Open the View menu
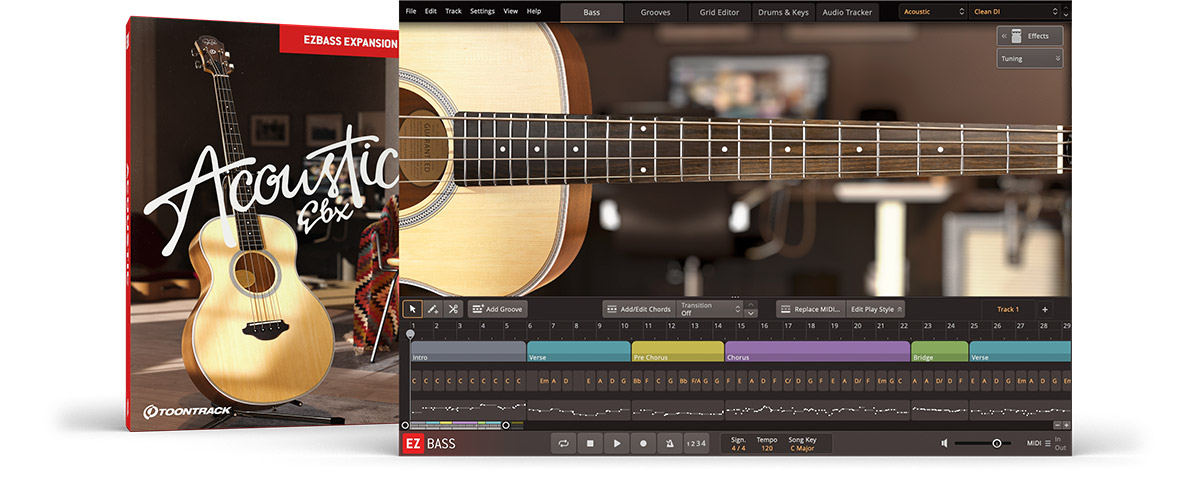Viewport: 1200px width, 488px height. 510,11
